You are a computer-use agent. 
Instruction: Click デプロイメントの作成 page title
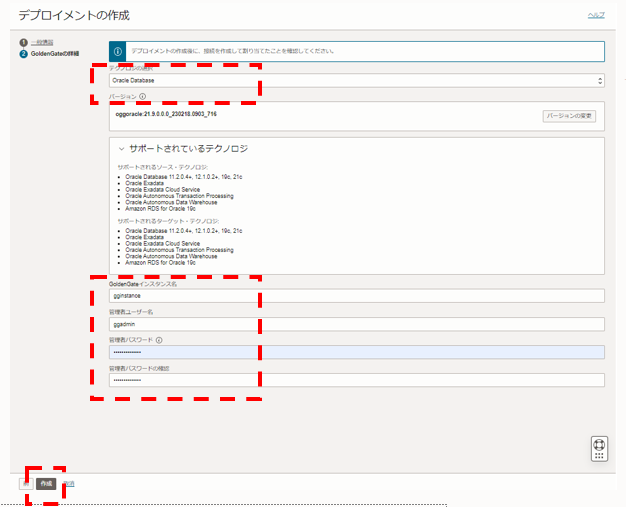(74, 15)
